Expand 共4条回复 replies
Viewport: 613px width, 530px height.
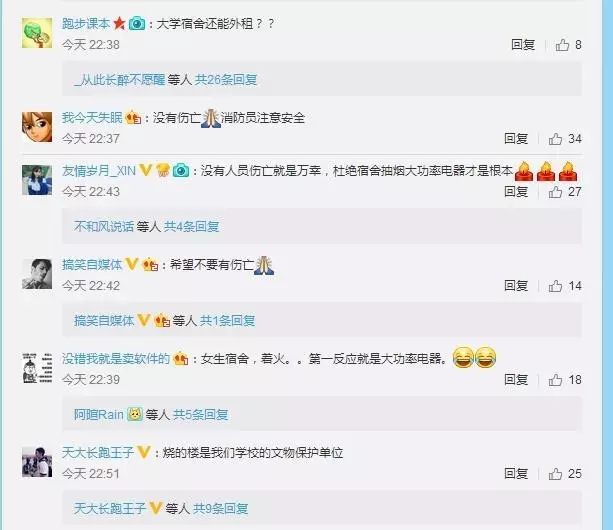192,227
